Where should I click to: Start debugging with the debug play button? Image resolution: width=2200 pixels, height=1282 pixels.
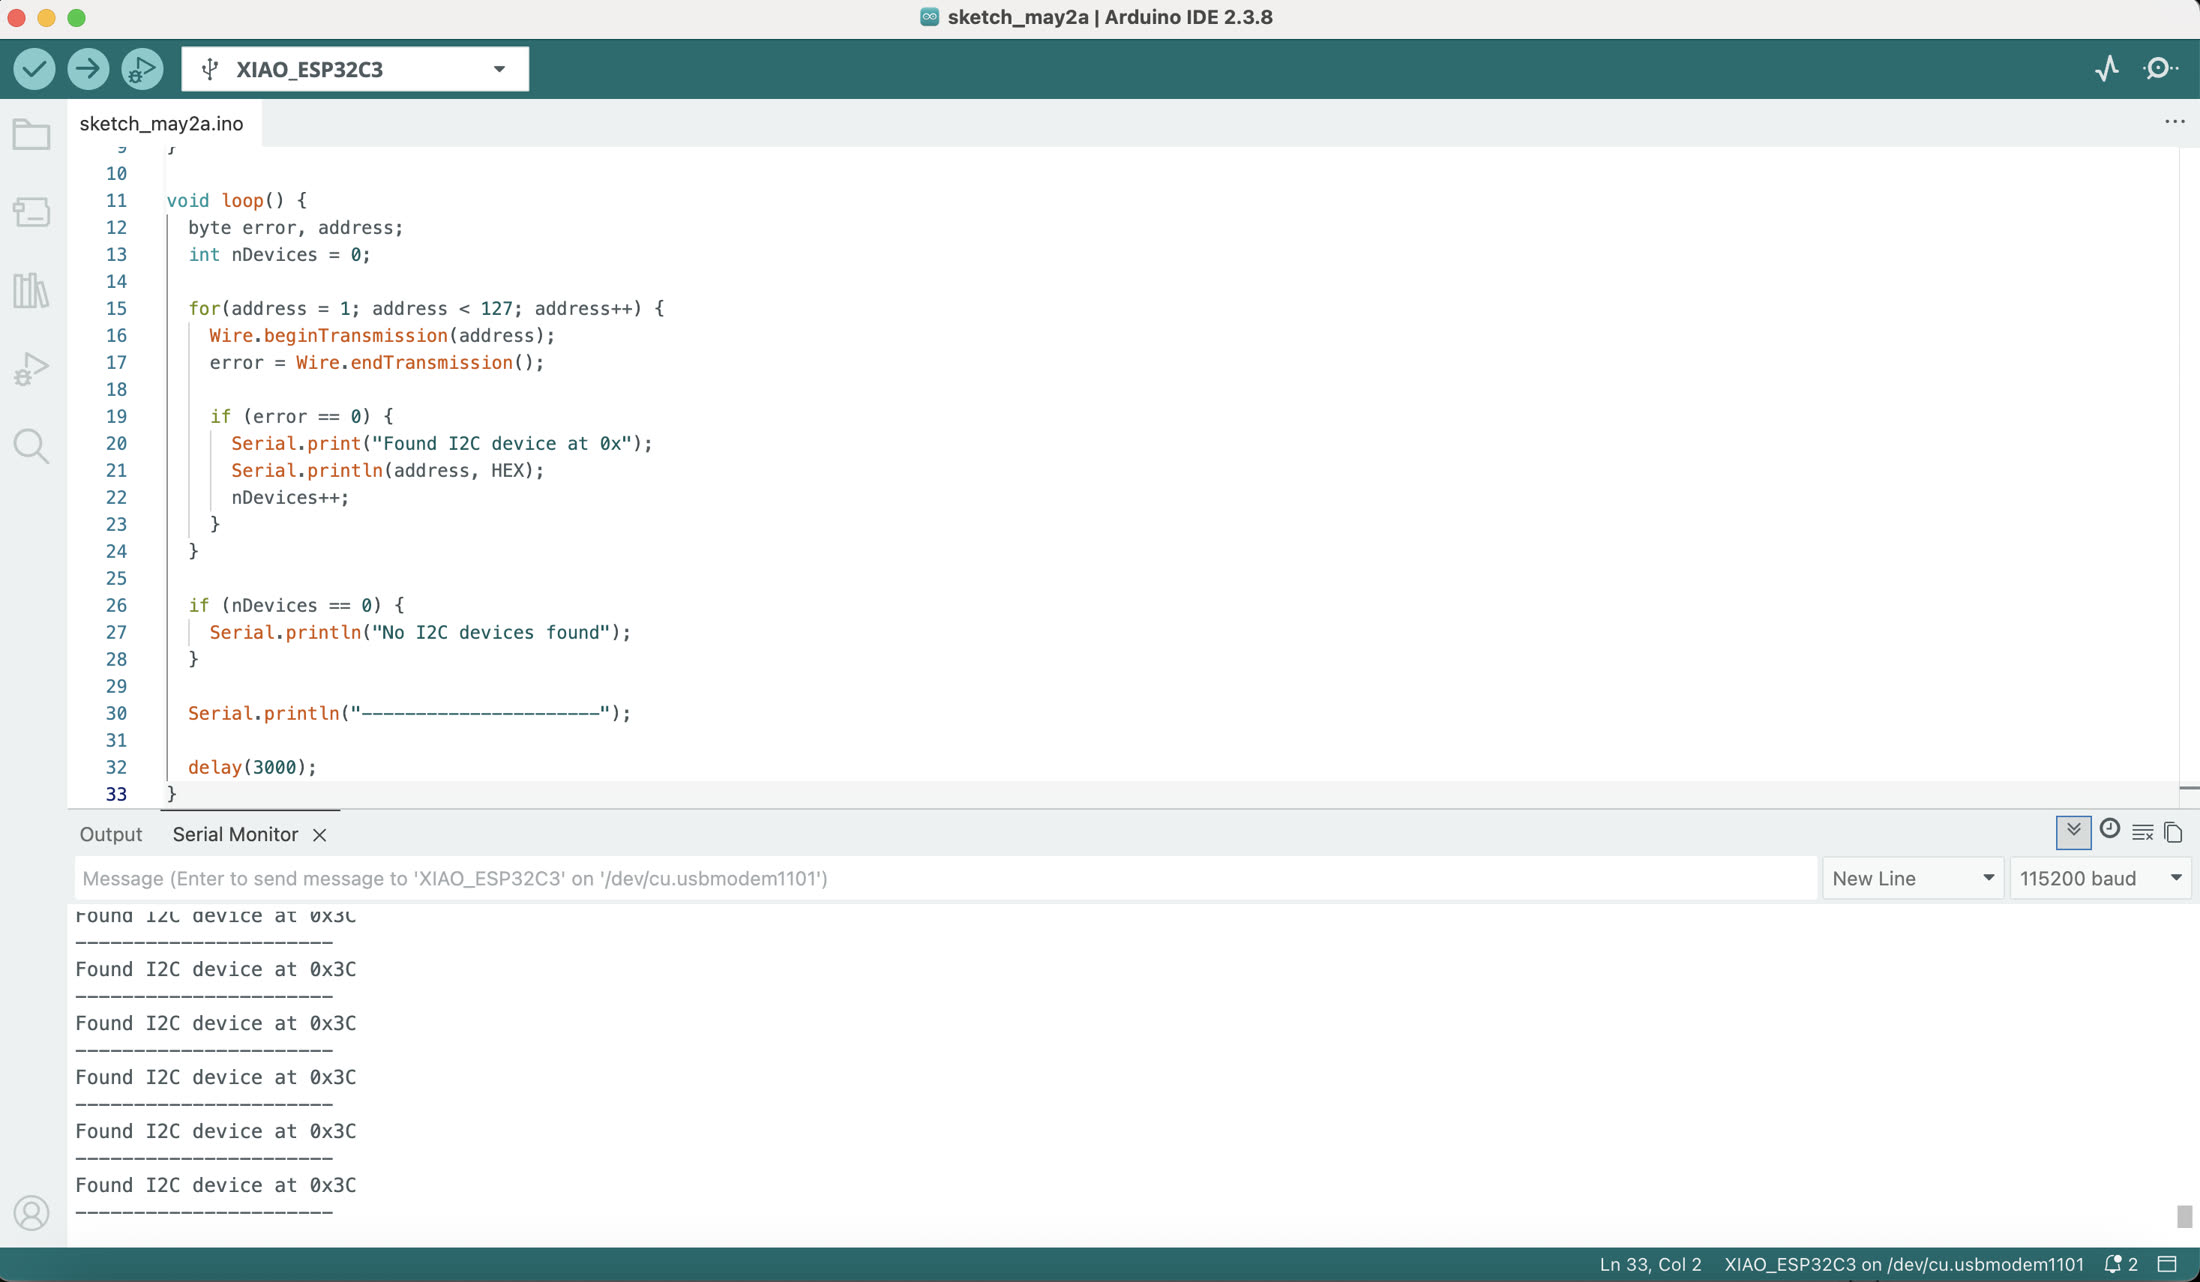(142, 69)
